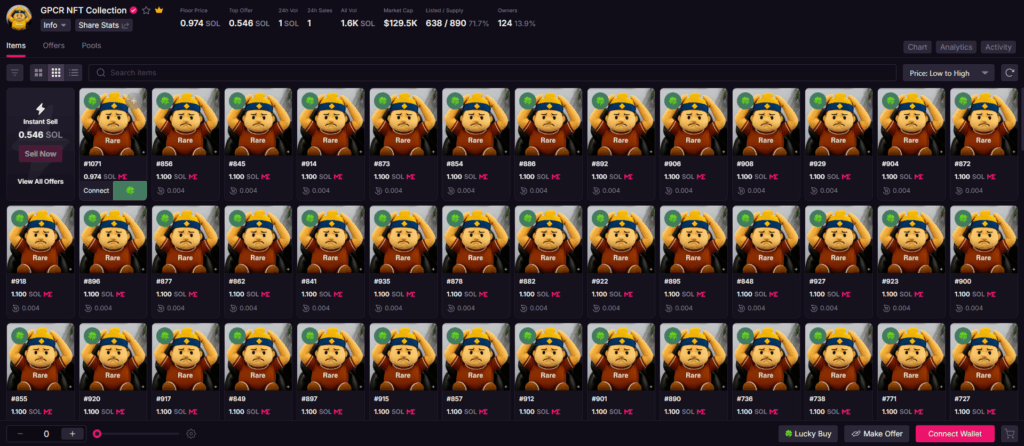Open the Offers tab

(54, 46)
